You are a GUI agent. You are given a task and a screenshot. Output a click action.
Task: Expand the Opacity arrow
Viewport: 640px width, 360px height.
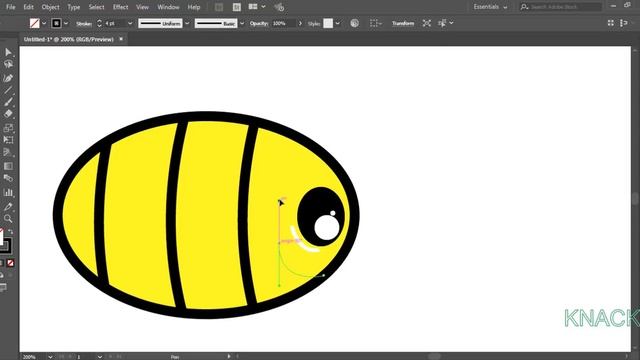tap(300, 23)
